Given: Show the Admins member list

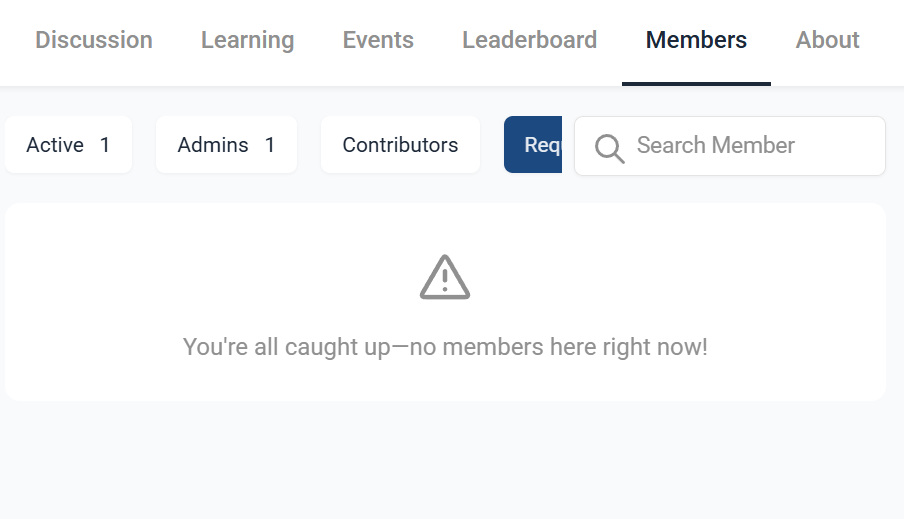Looking at the screenshot, I should click(213, 145).
